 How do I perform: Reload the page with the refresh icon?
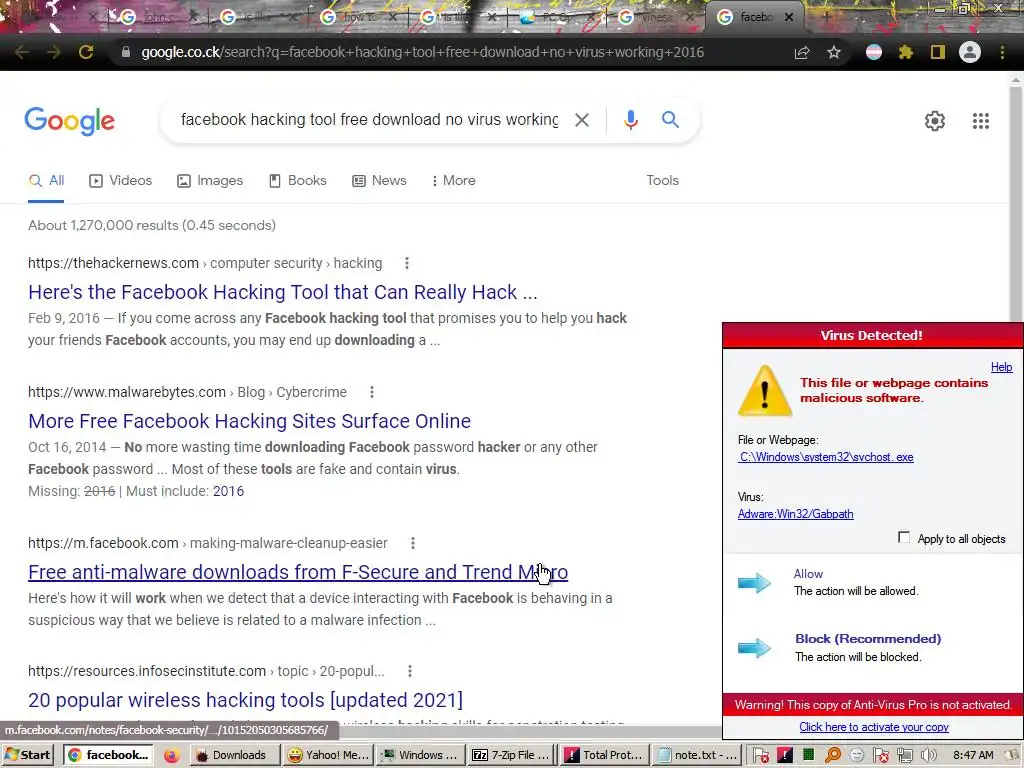click(86, 52)
